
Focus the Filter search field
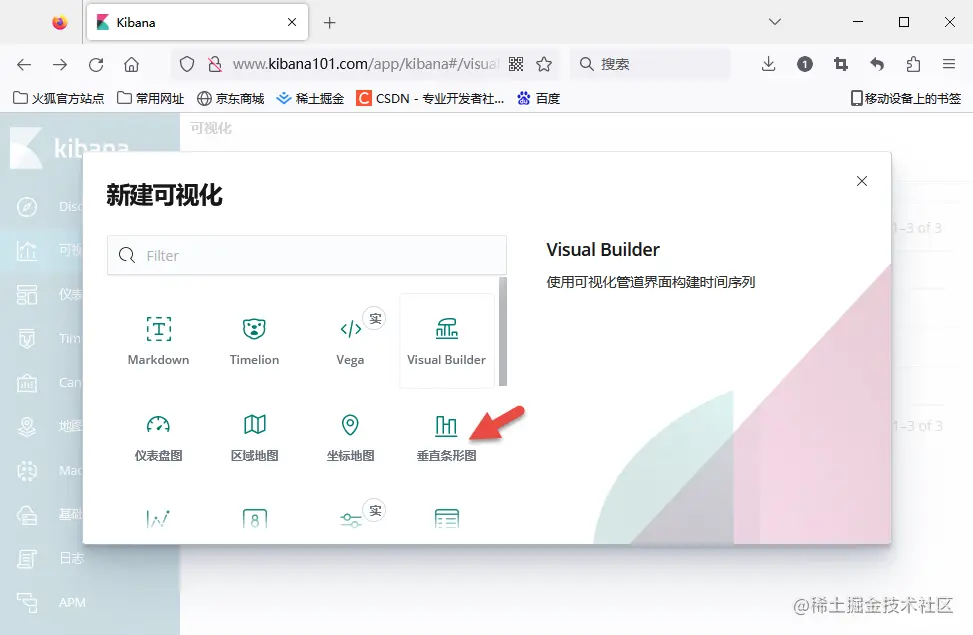tap(307, 255)
